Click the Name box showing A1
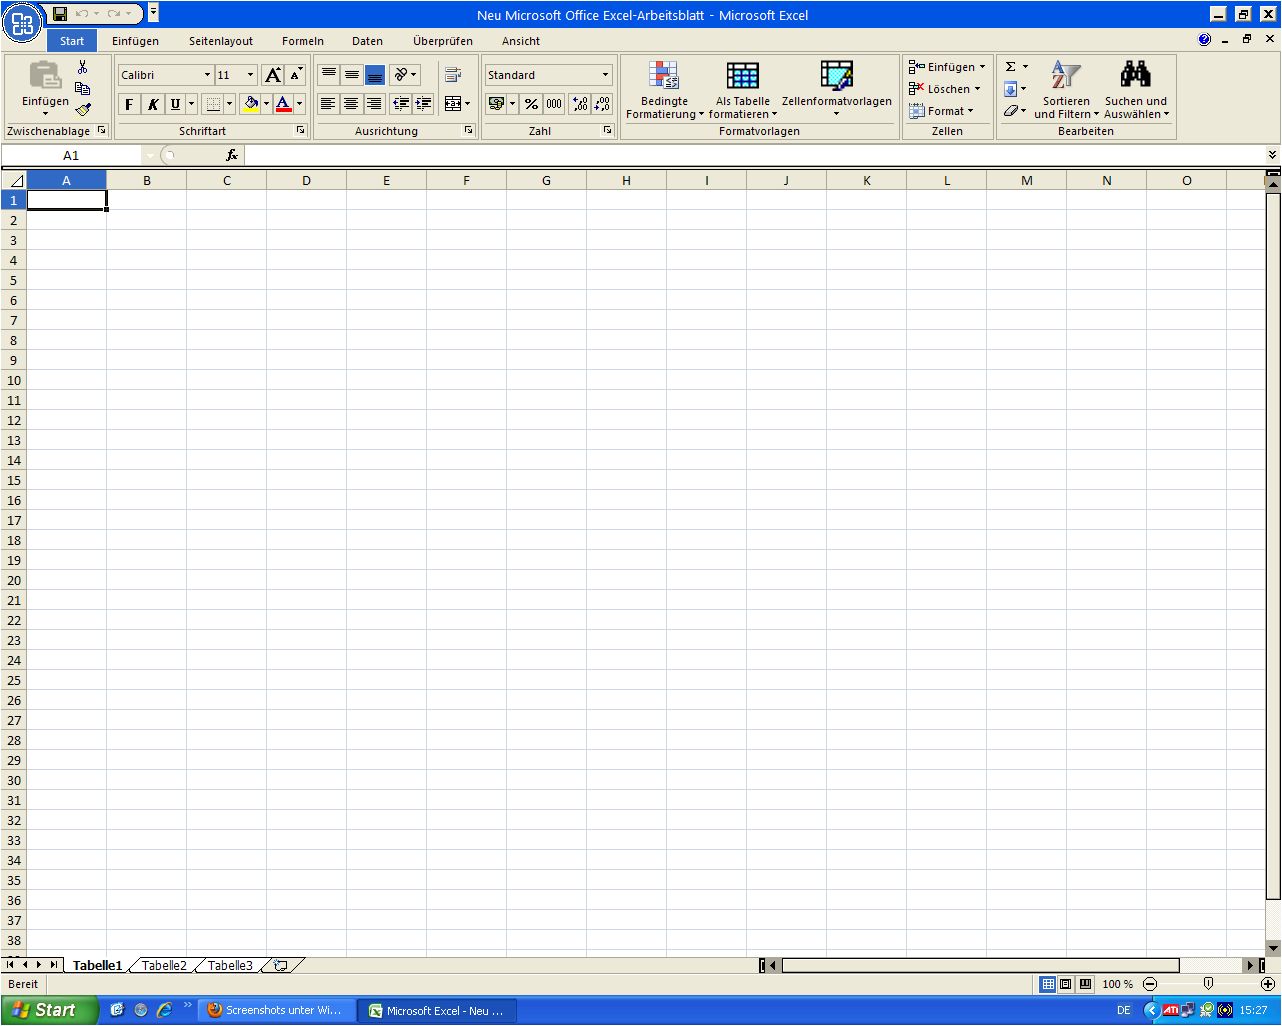 click(x=71, y=155)
